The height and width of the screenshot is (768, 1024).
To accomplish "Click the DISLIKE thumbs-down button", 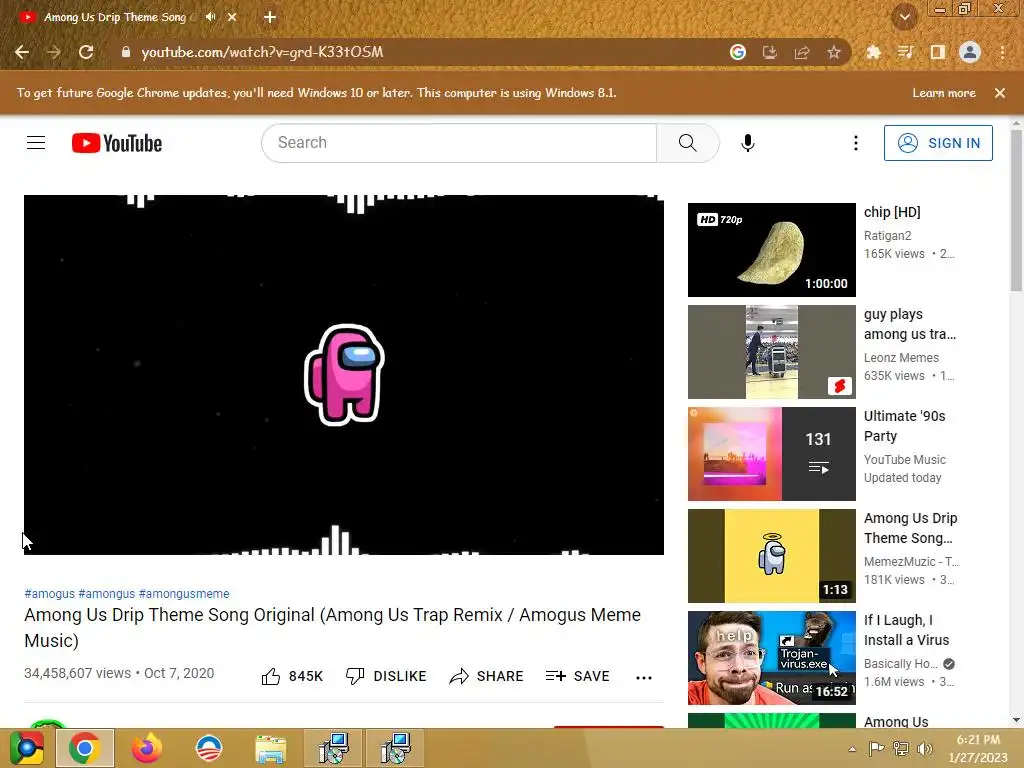I will point(386,676).
